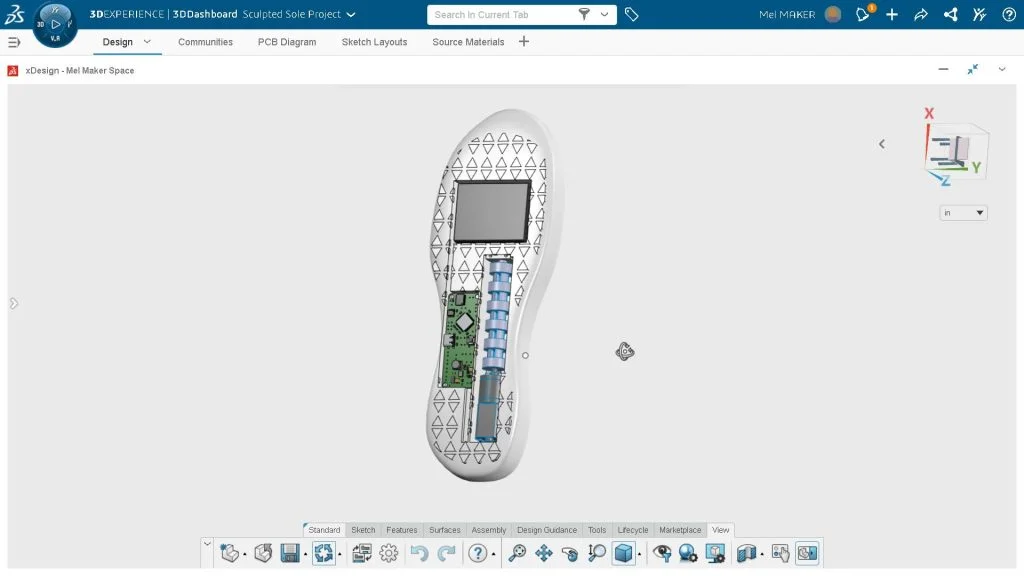Toggle the display monitor settings icon
The width and height of the screenshot is (1024, 576).
coord(715,553)
